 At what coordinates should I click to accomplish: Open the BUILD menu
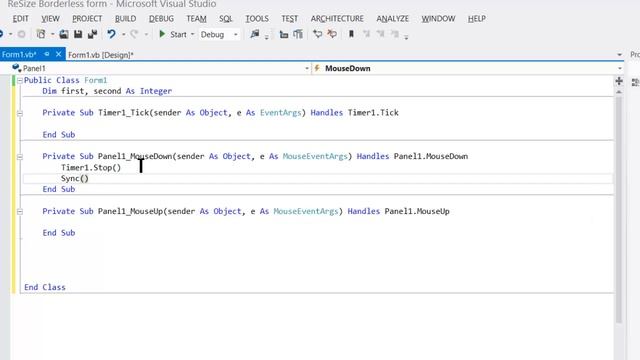coord(125,18)
